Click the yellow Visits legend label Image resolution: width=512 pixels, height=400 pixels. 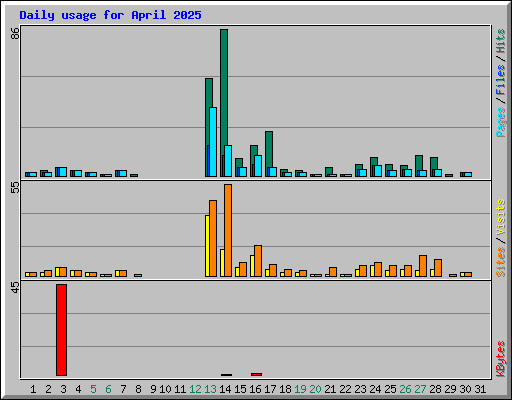500,217
